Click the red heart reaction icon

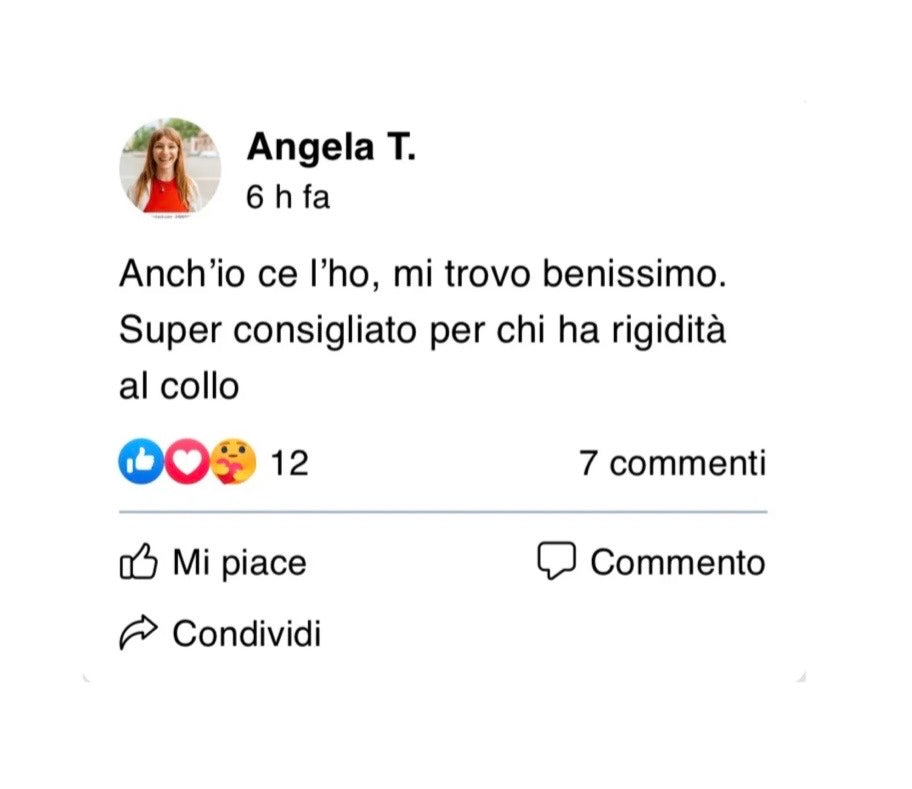(187, 462)
